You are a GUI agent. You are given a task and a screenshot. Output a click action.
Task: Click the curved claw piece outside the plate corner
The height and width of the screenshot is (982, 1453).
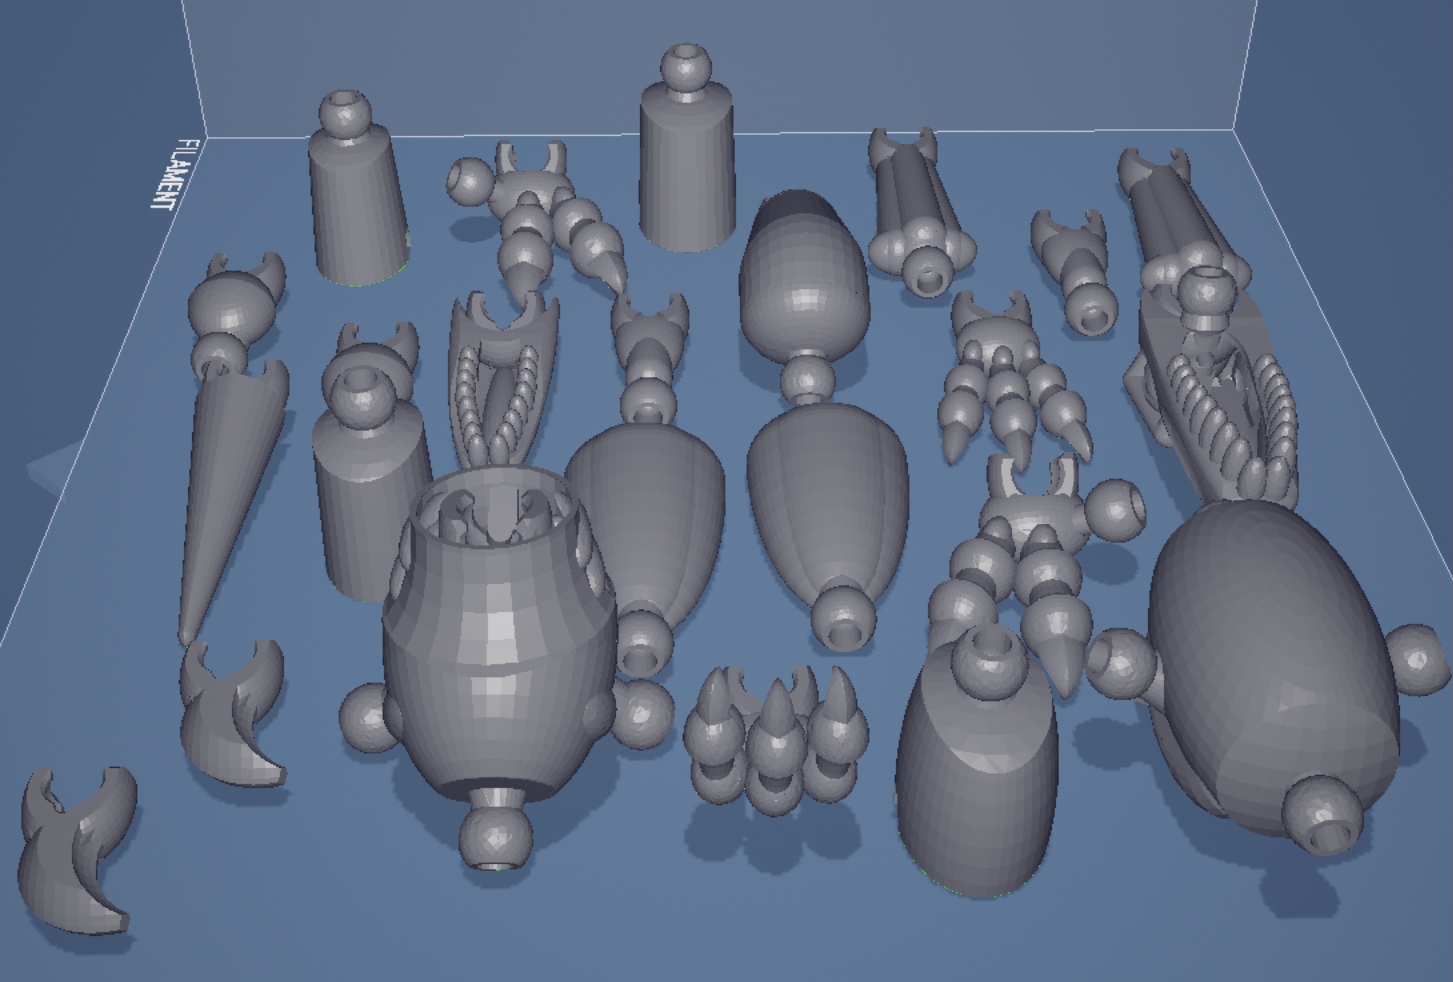pos(78,850)
